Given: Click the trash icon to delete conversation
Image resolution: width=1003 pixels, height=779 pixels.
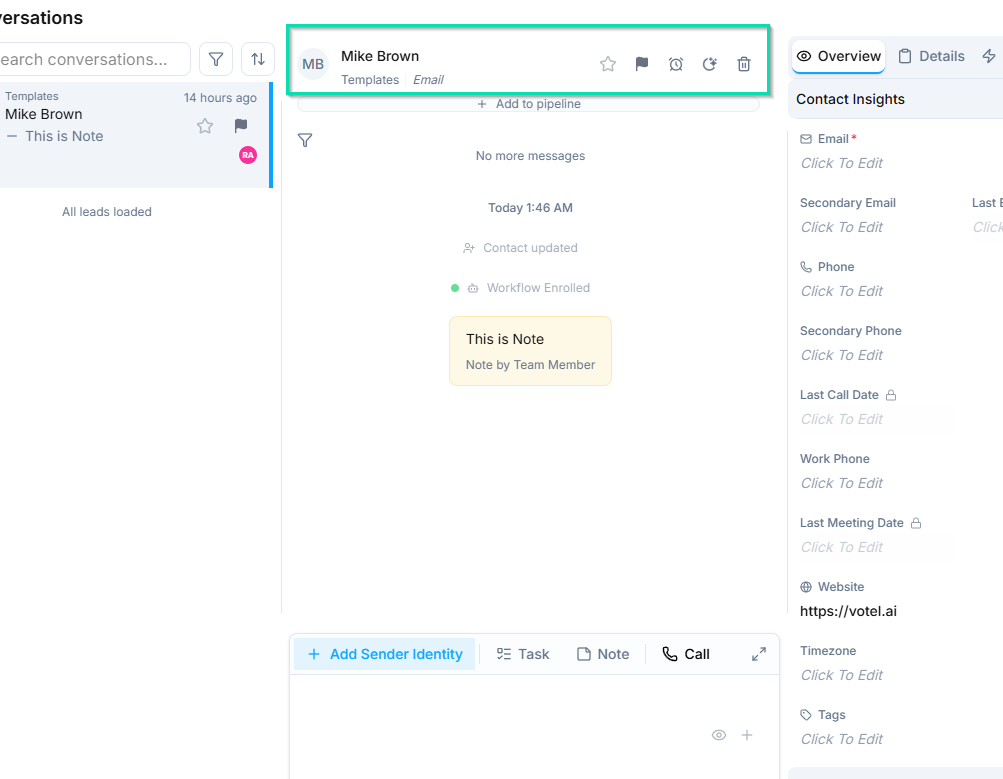Looking at the screenshot, I should pyautogui.click(x=744, y=64).
